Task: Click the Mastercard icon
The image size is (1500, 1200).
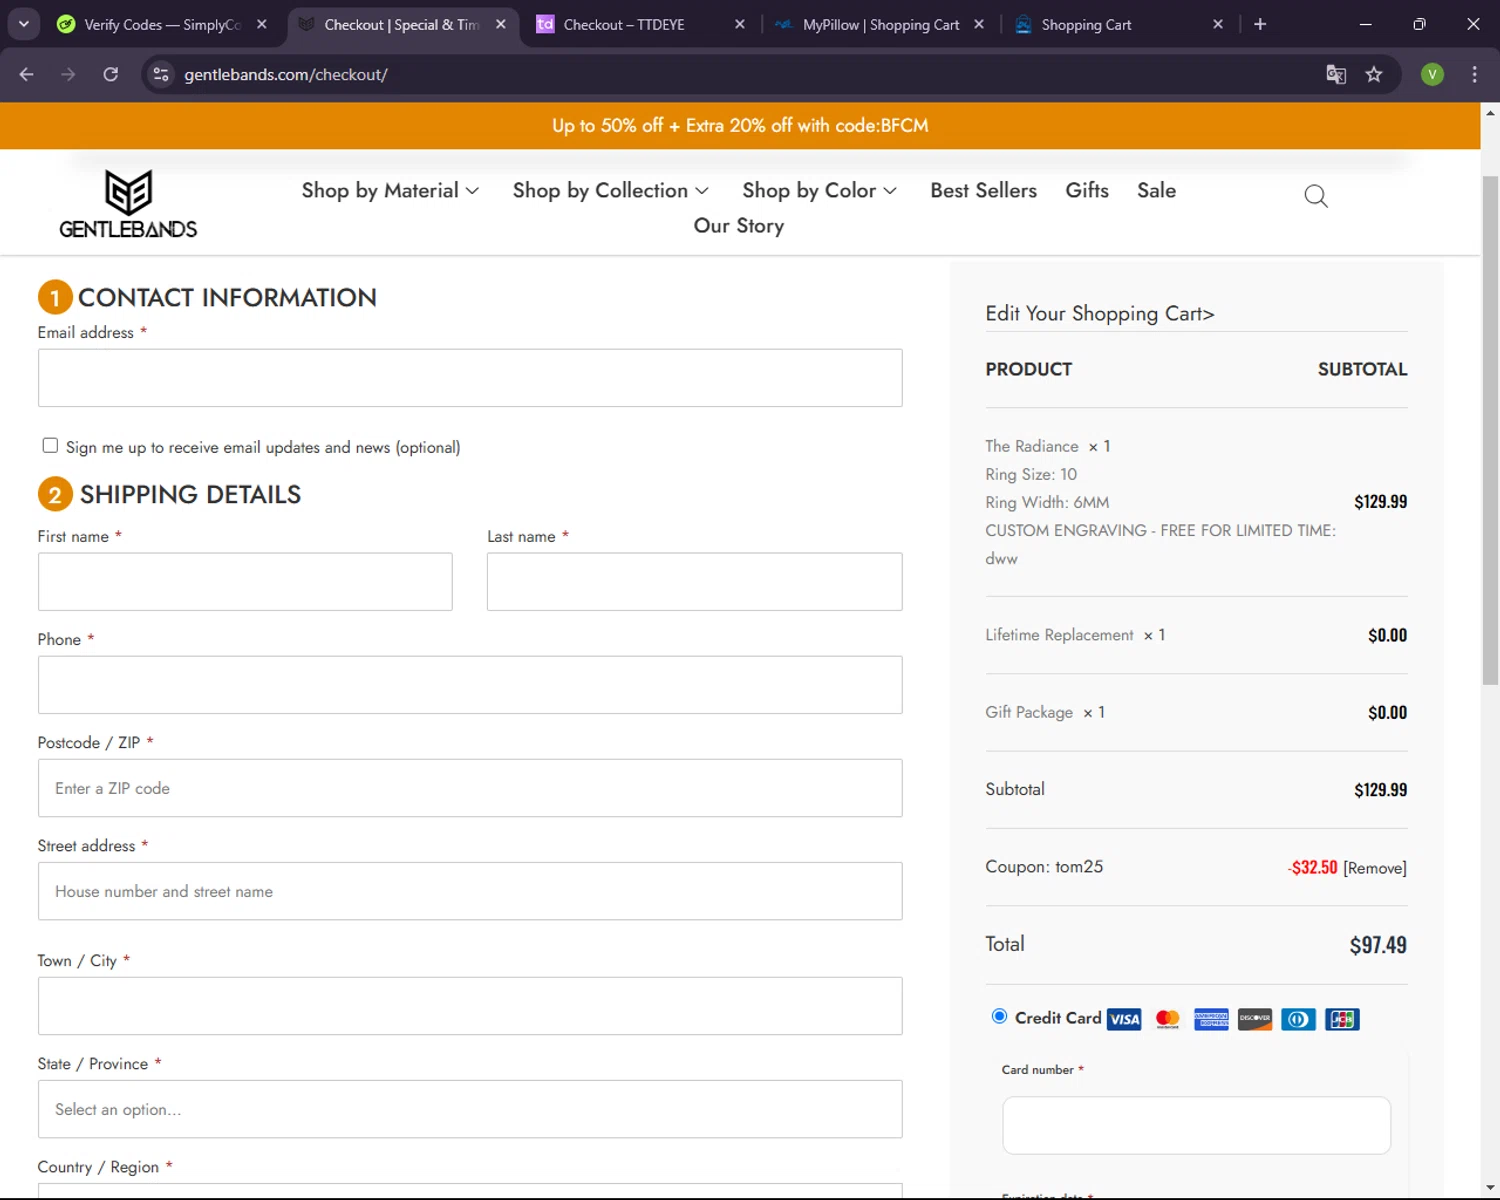Action: point(1167,1019)
